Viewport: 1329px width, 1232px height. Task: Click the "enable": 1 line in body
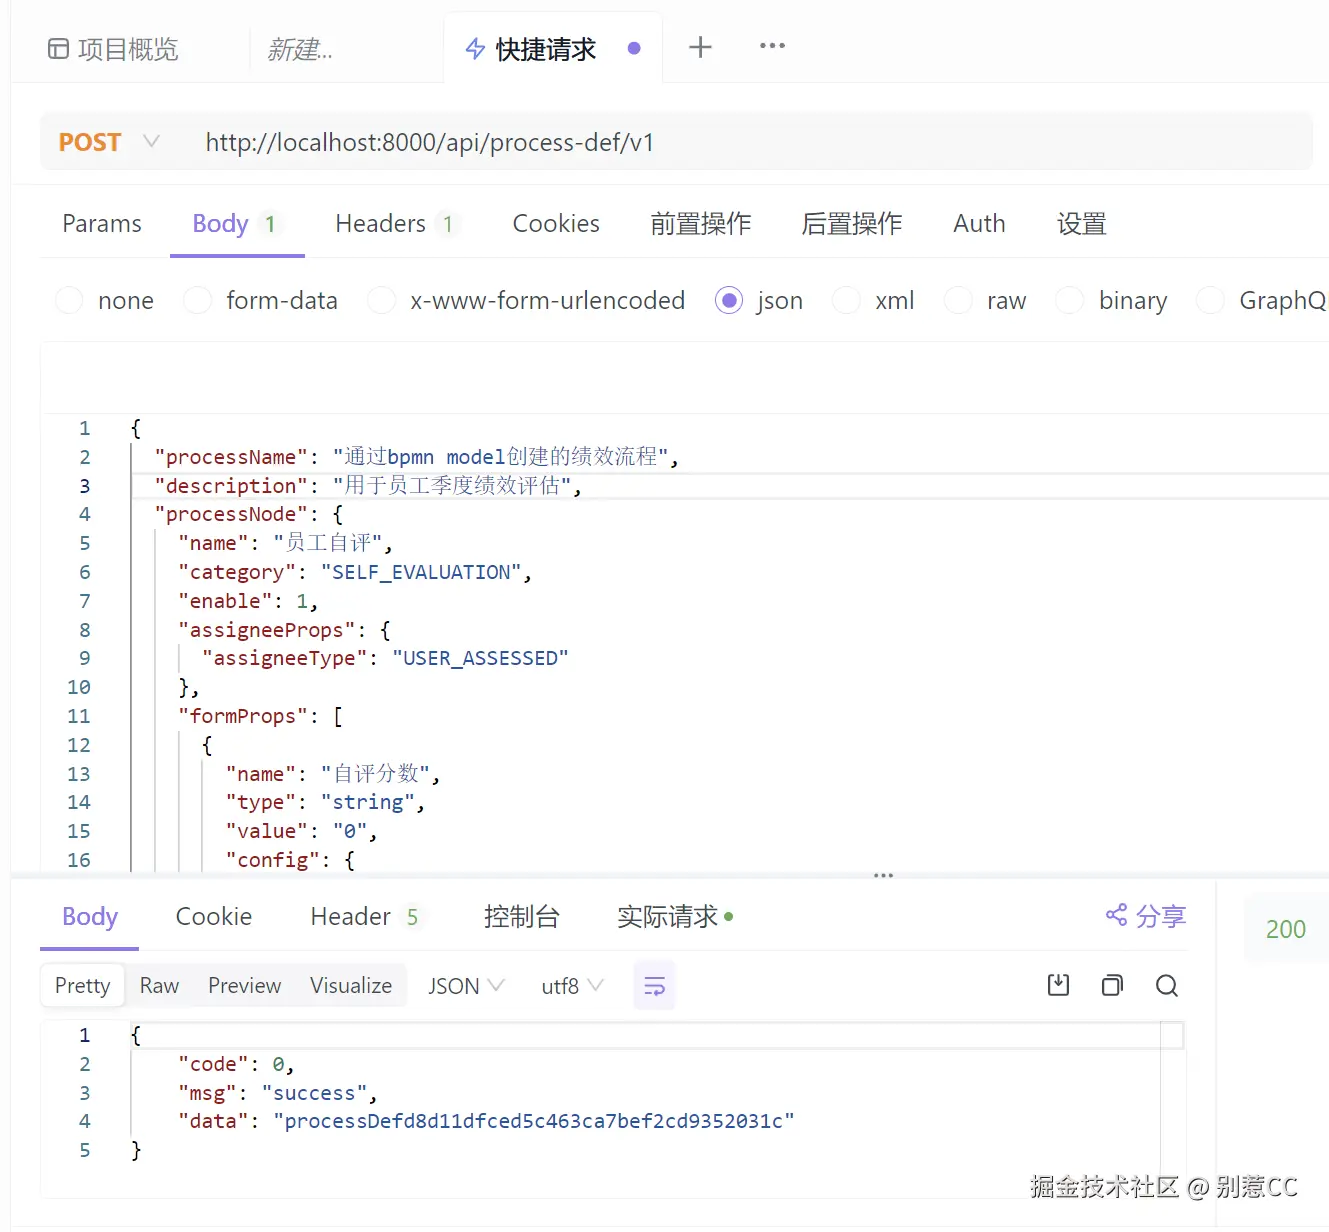click(x=248, y=601)
